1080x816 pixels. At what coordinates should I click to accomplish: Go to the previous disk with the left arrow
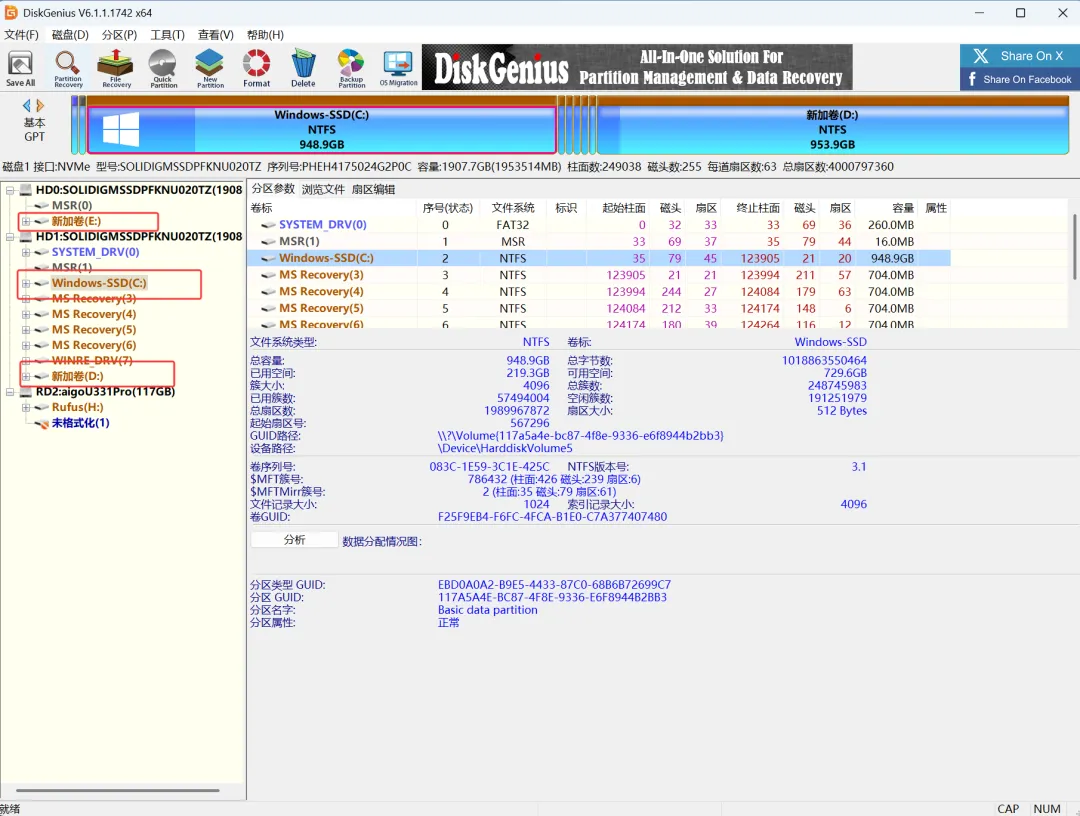(x=27, y=105)
